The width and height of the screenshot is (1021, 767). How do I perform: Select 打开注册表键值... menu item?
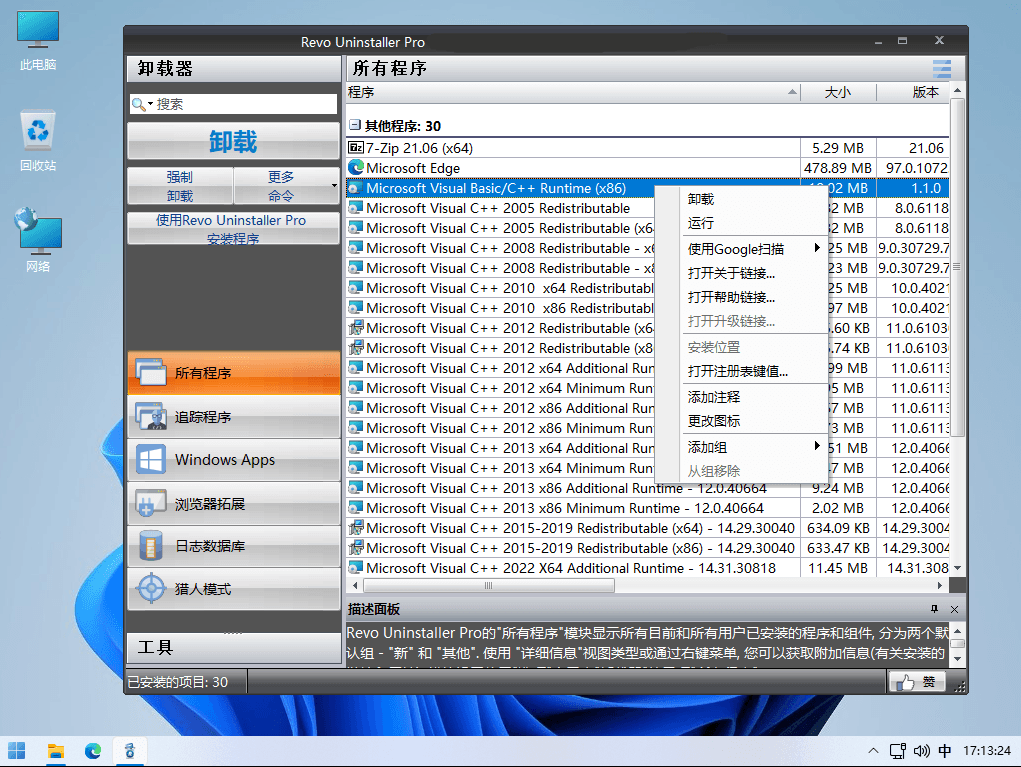point(753,372)
